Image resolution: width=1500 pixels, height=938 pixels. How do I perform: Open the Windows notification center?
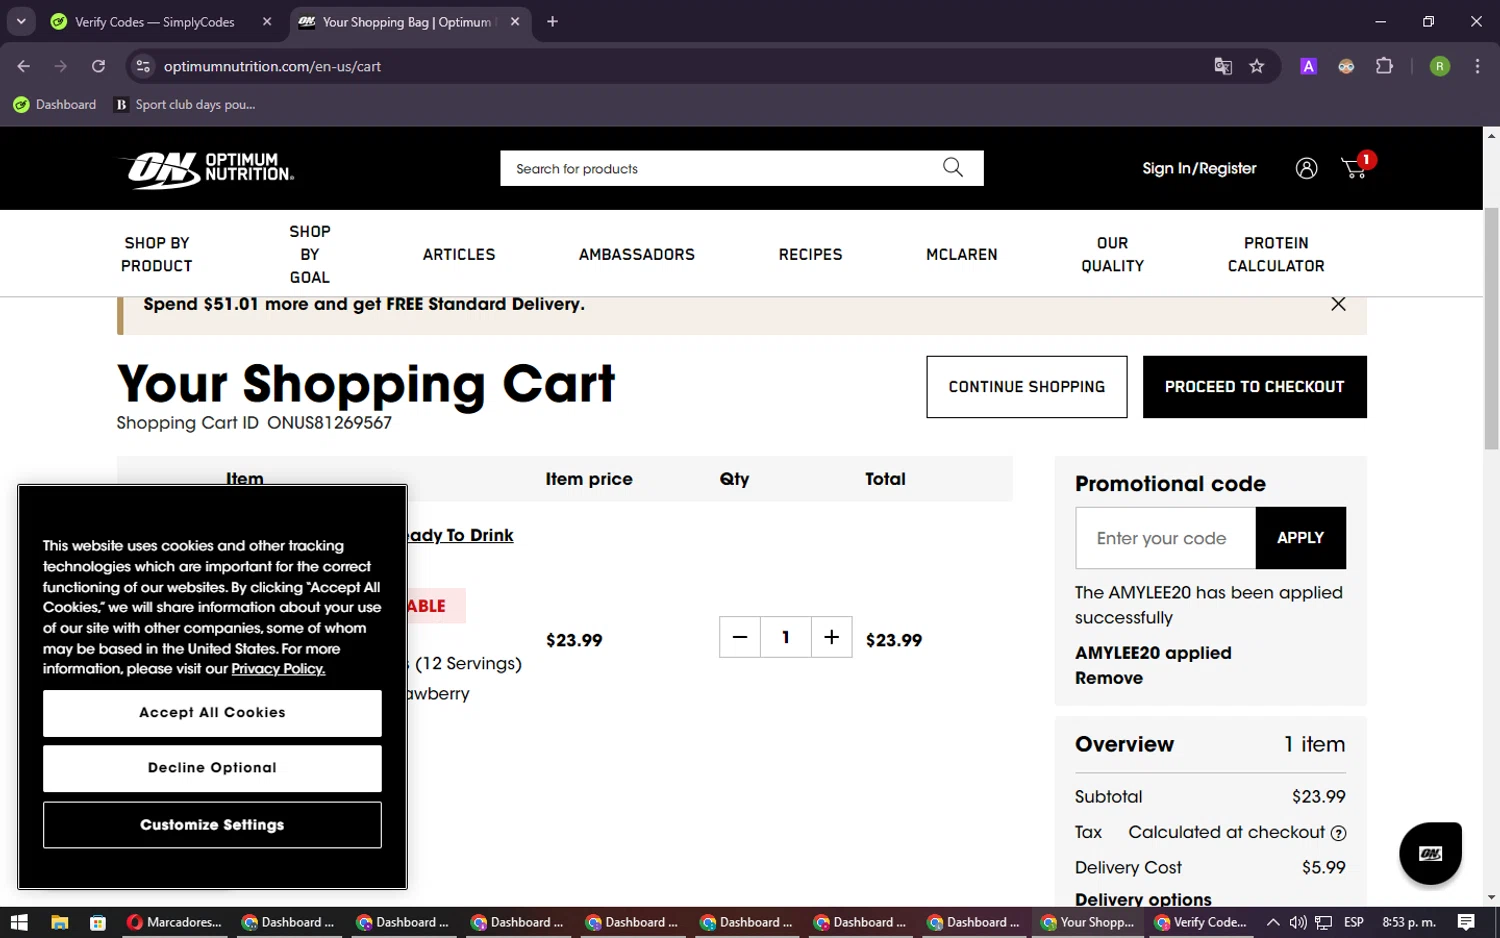[x=1466, y=922]
